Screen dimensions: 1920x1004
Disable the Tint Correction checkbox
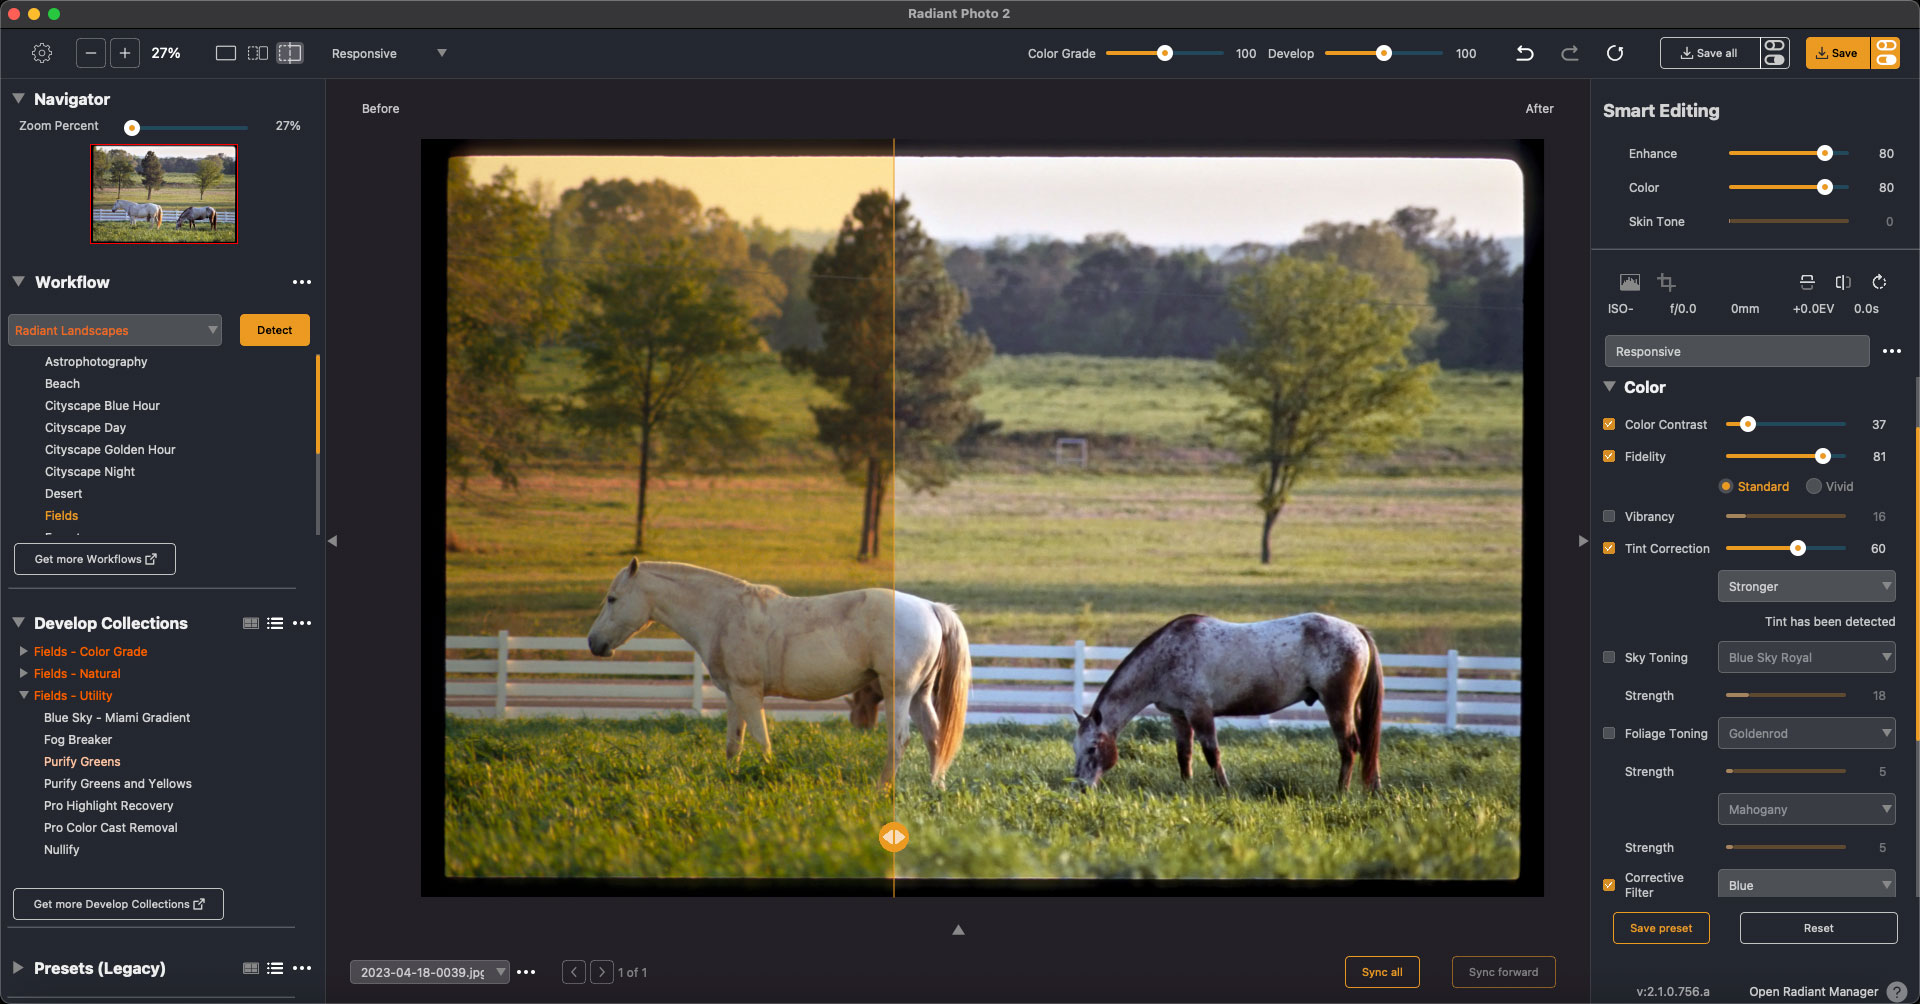1609,549
